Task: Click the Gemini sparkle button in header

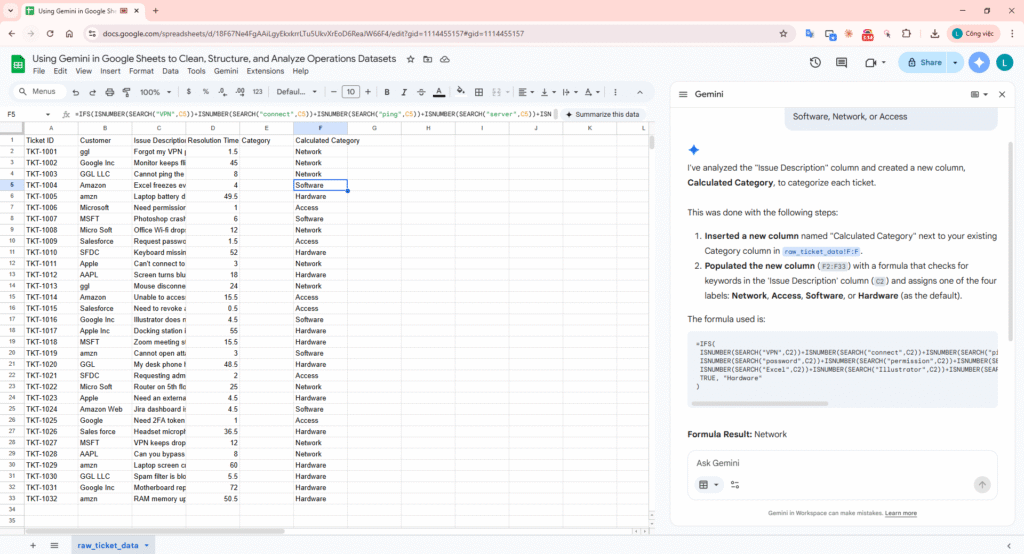Action: (979, 62)
